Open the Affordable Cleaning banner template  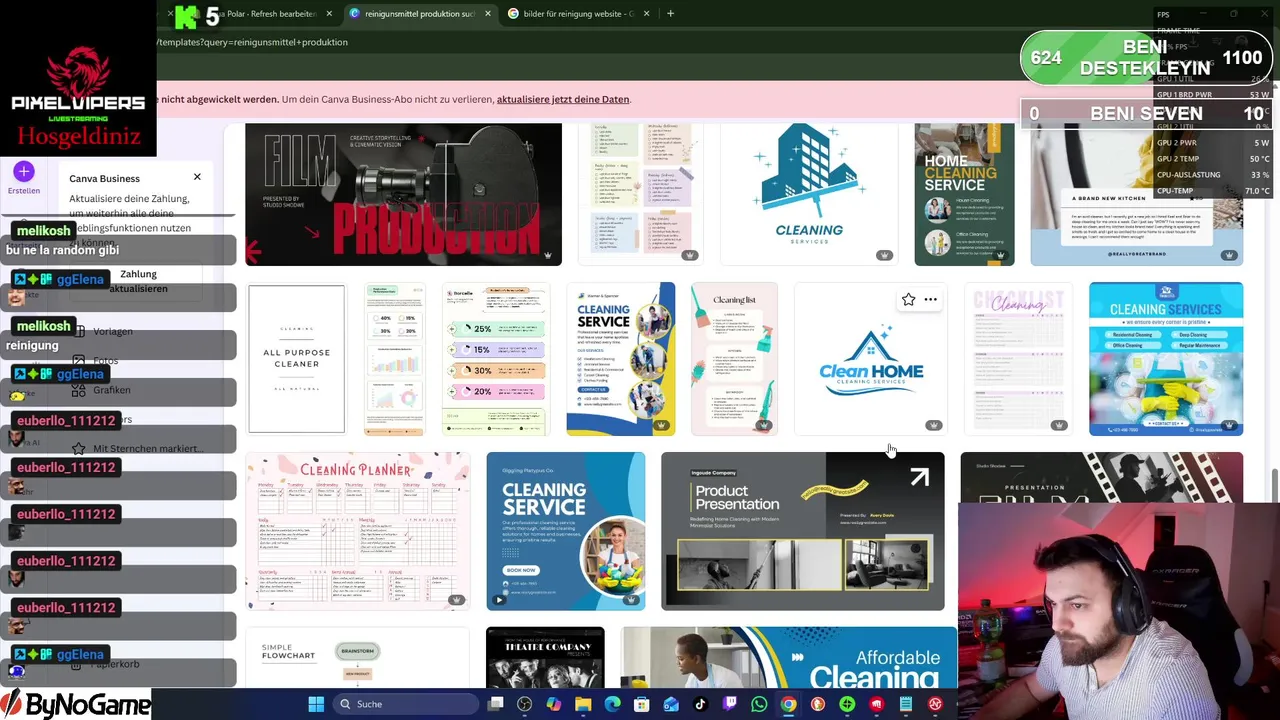pyautogui.click(x=788, y=657)
